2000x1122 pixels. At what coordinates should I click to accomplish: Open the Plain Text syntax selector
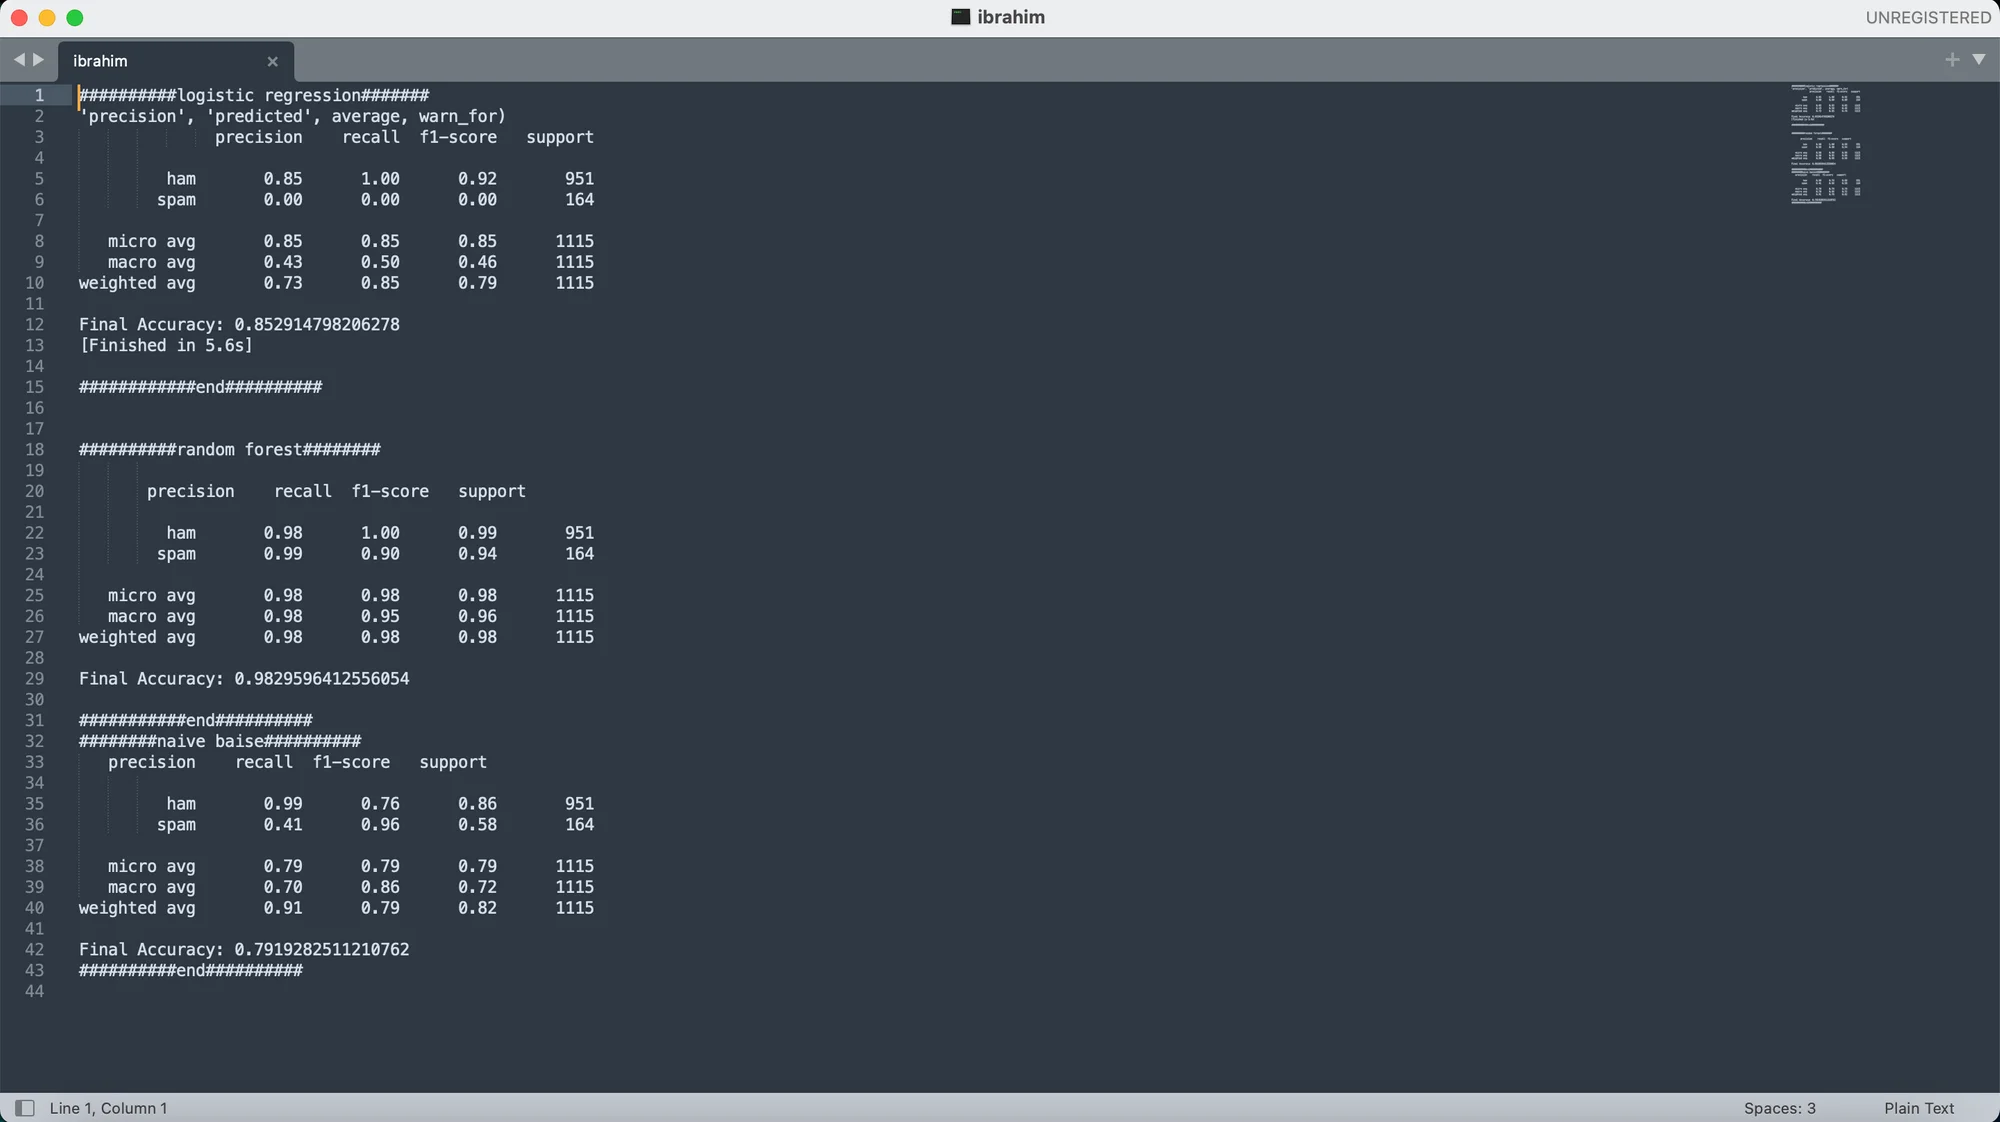click(1918, 1108)
